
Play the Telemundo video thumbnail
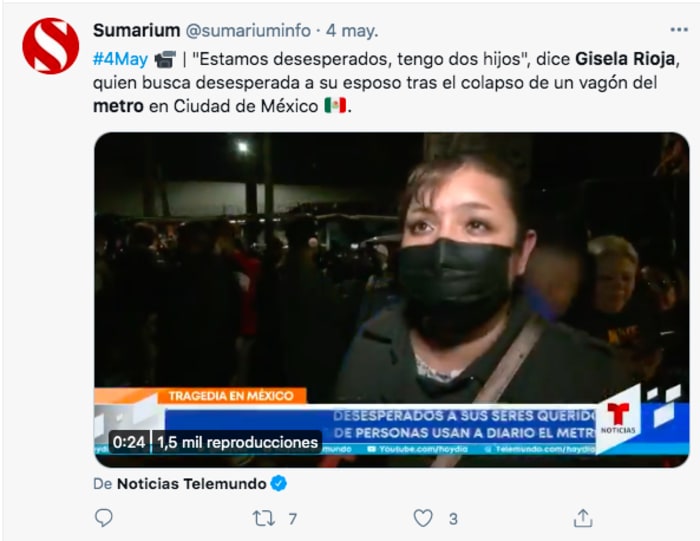tap(392, 300)
